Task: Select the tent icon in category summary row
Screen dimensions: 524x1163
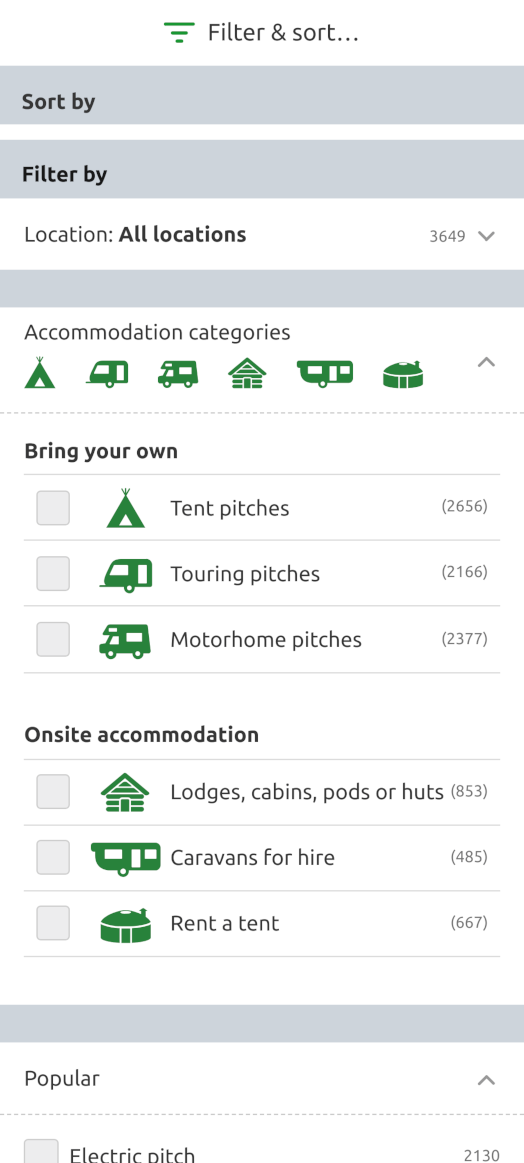Action: (x=39, y=372)
